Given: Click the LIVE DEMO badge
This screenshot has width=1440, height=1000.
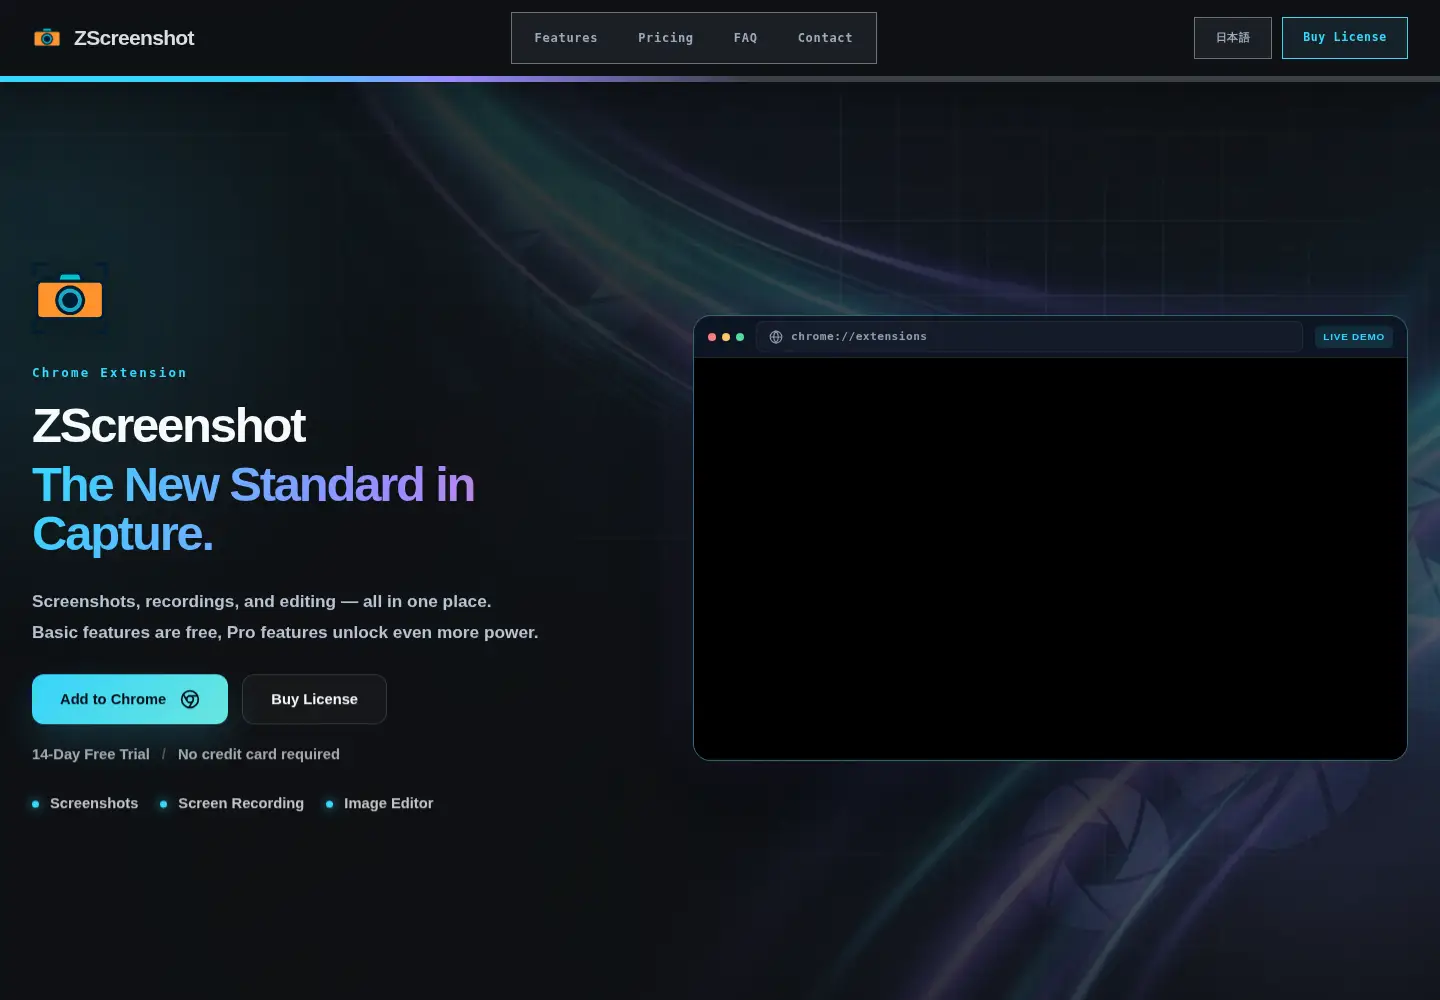Looking at the screenshot, I should (x=1354, y=337).
